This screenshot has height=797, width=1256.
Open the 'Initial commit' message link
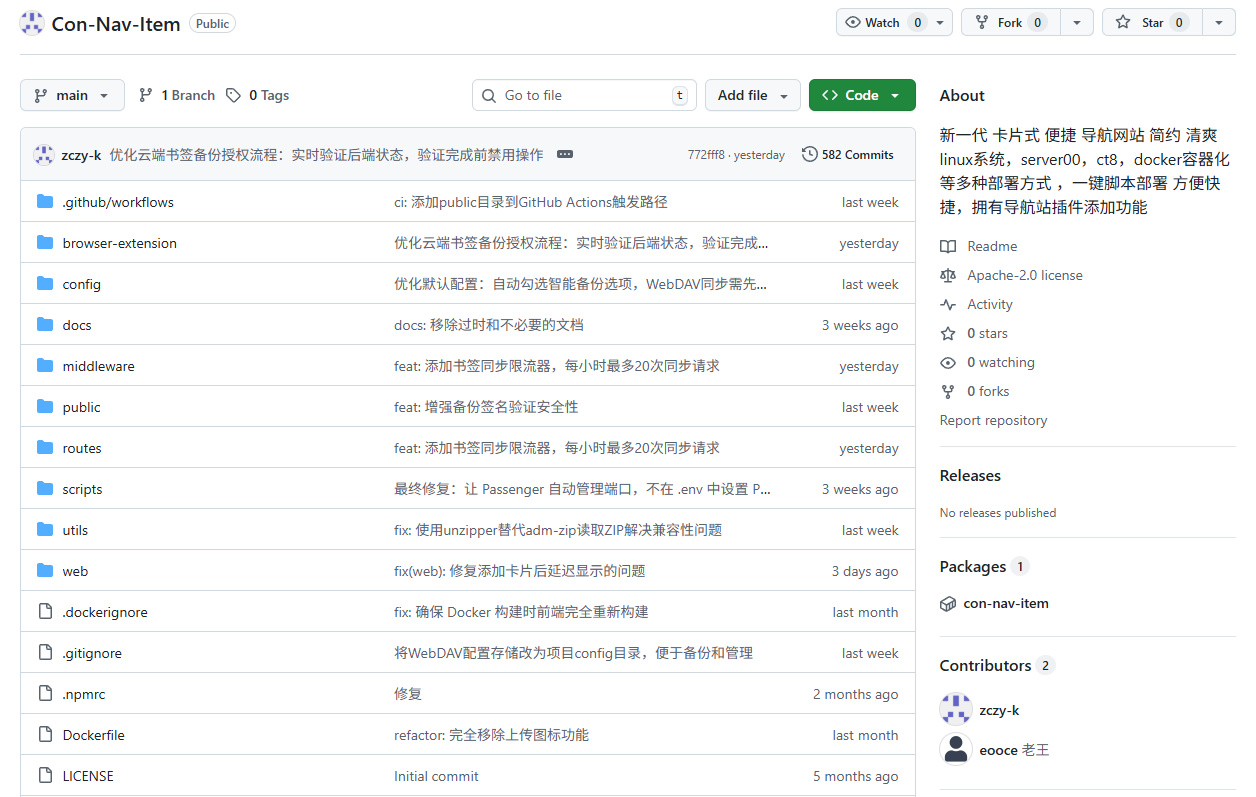(x=436, y=776)
